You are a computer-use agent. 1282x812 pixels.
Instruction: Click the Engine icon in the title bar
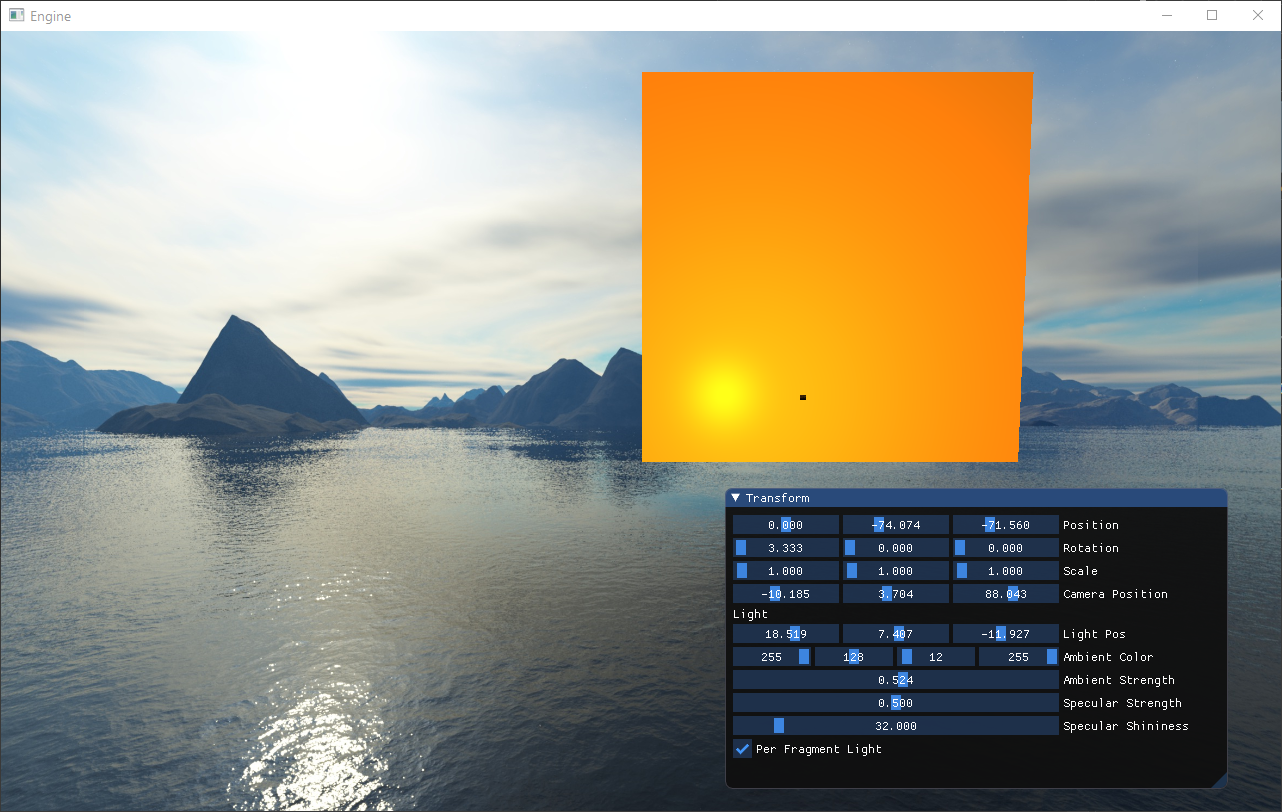[16, 15]
